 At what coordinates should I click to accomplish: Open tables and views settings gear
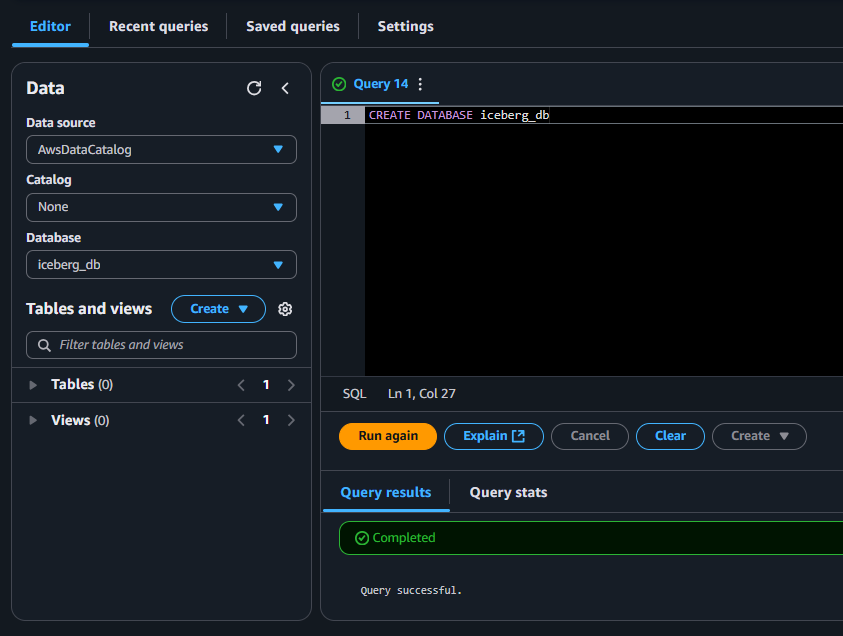tap(285, 309)
